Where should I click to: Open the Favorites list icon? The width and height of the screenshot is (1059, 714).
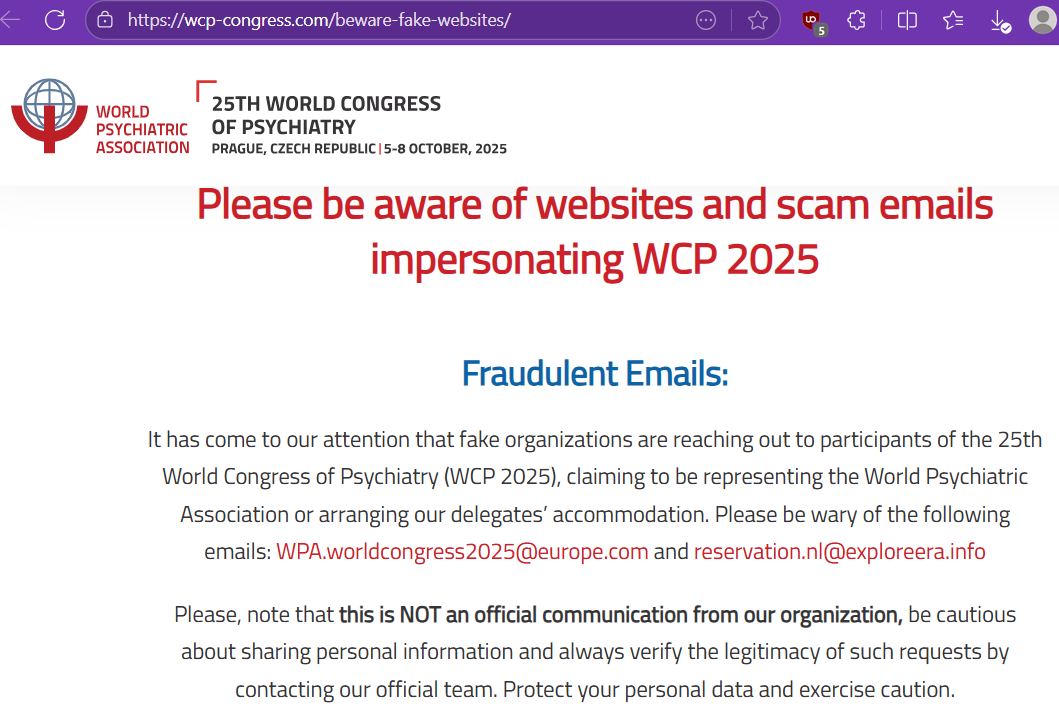click(x=953, y=20)
